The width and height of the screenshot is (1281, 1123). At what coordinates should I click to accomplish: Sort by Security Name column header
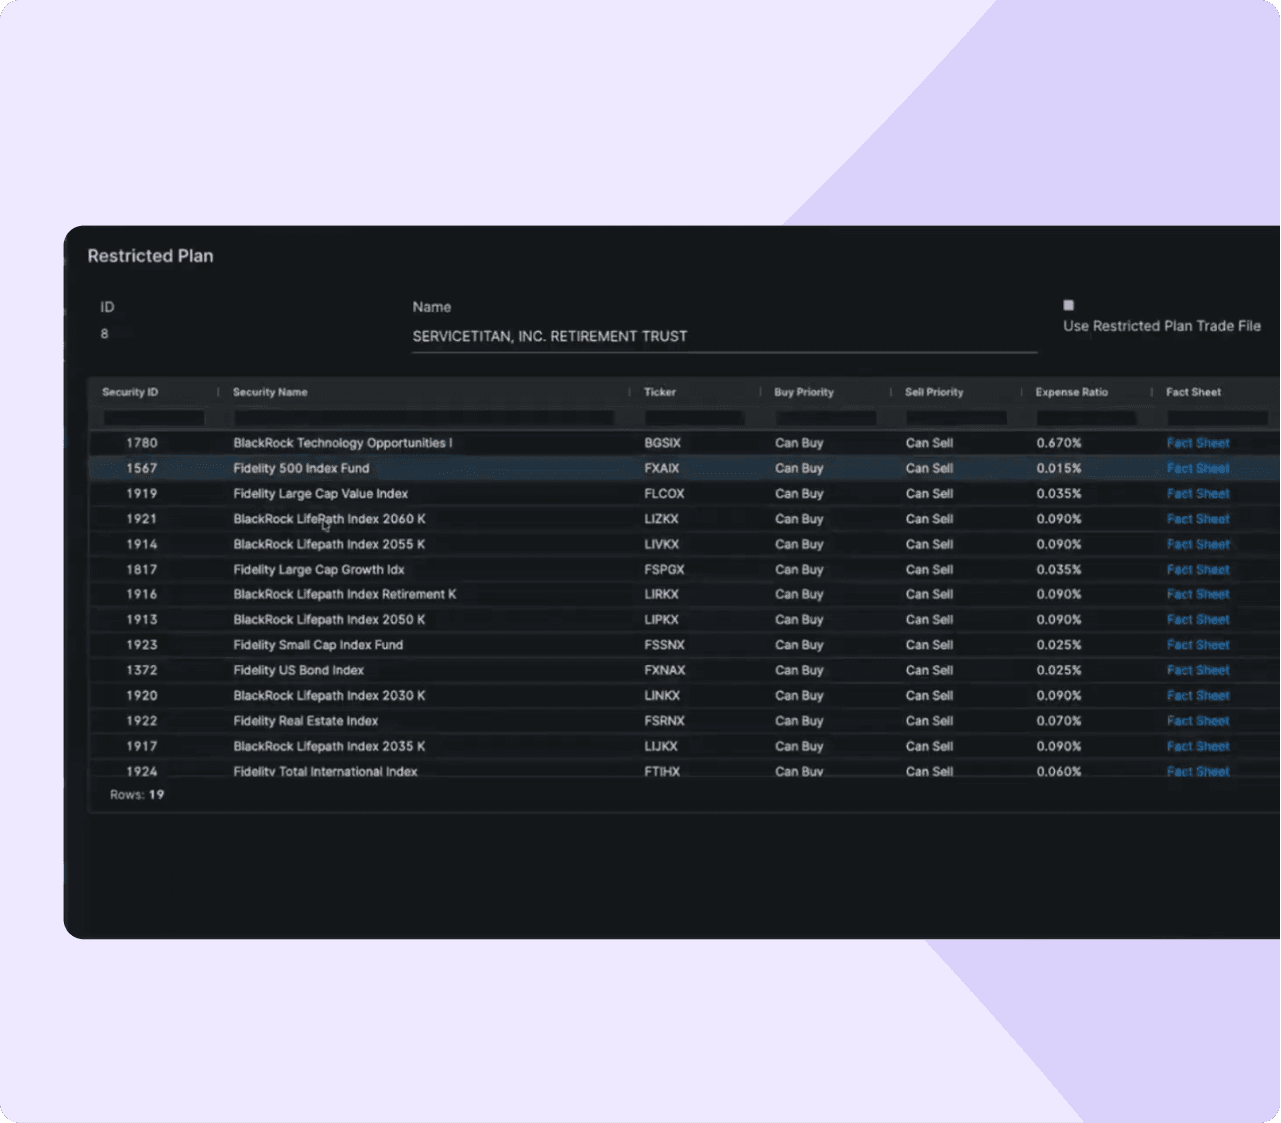tap(270, 392)
